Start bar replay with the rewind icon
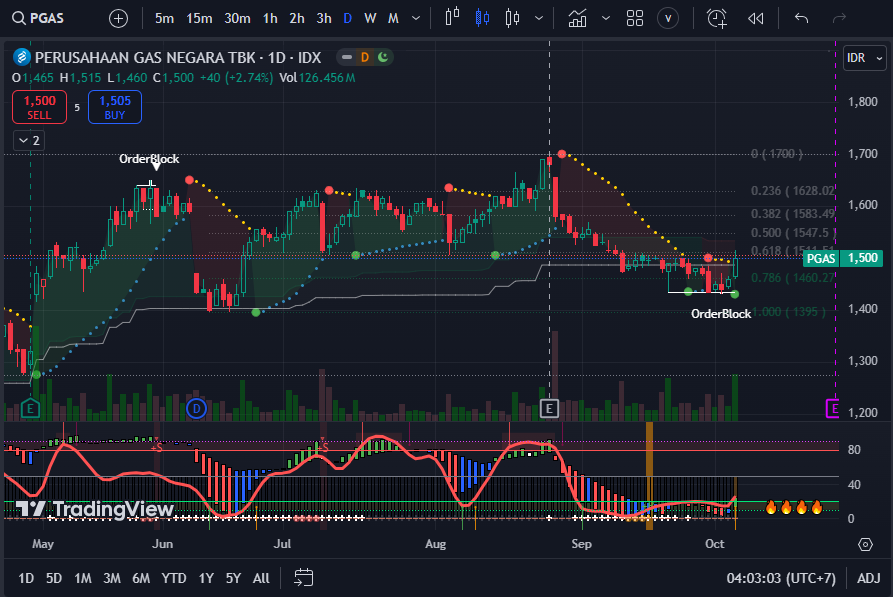Image resolution: width=893 pixels, height=597 pixels. [755, 19]
